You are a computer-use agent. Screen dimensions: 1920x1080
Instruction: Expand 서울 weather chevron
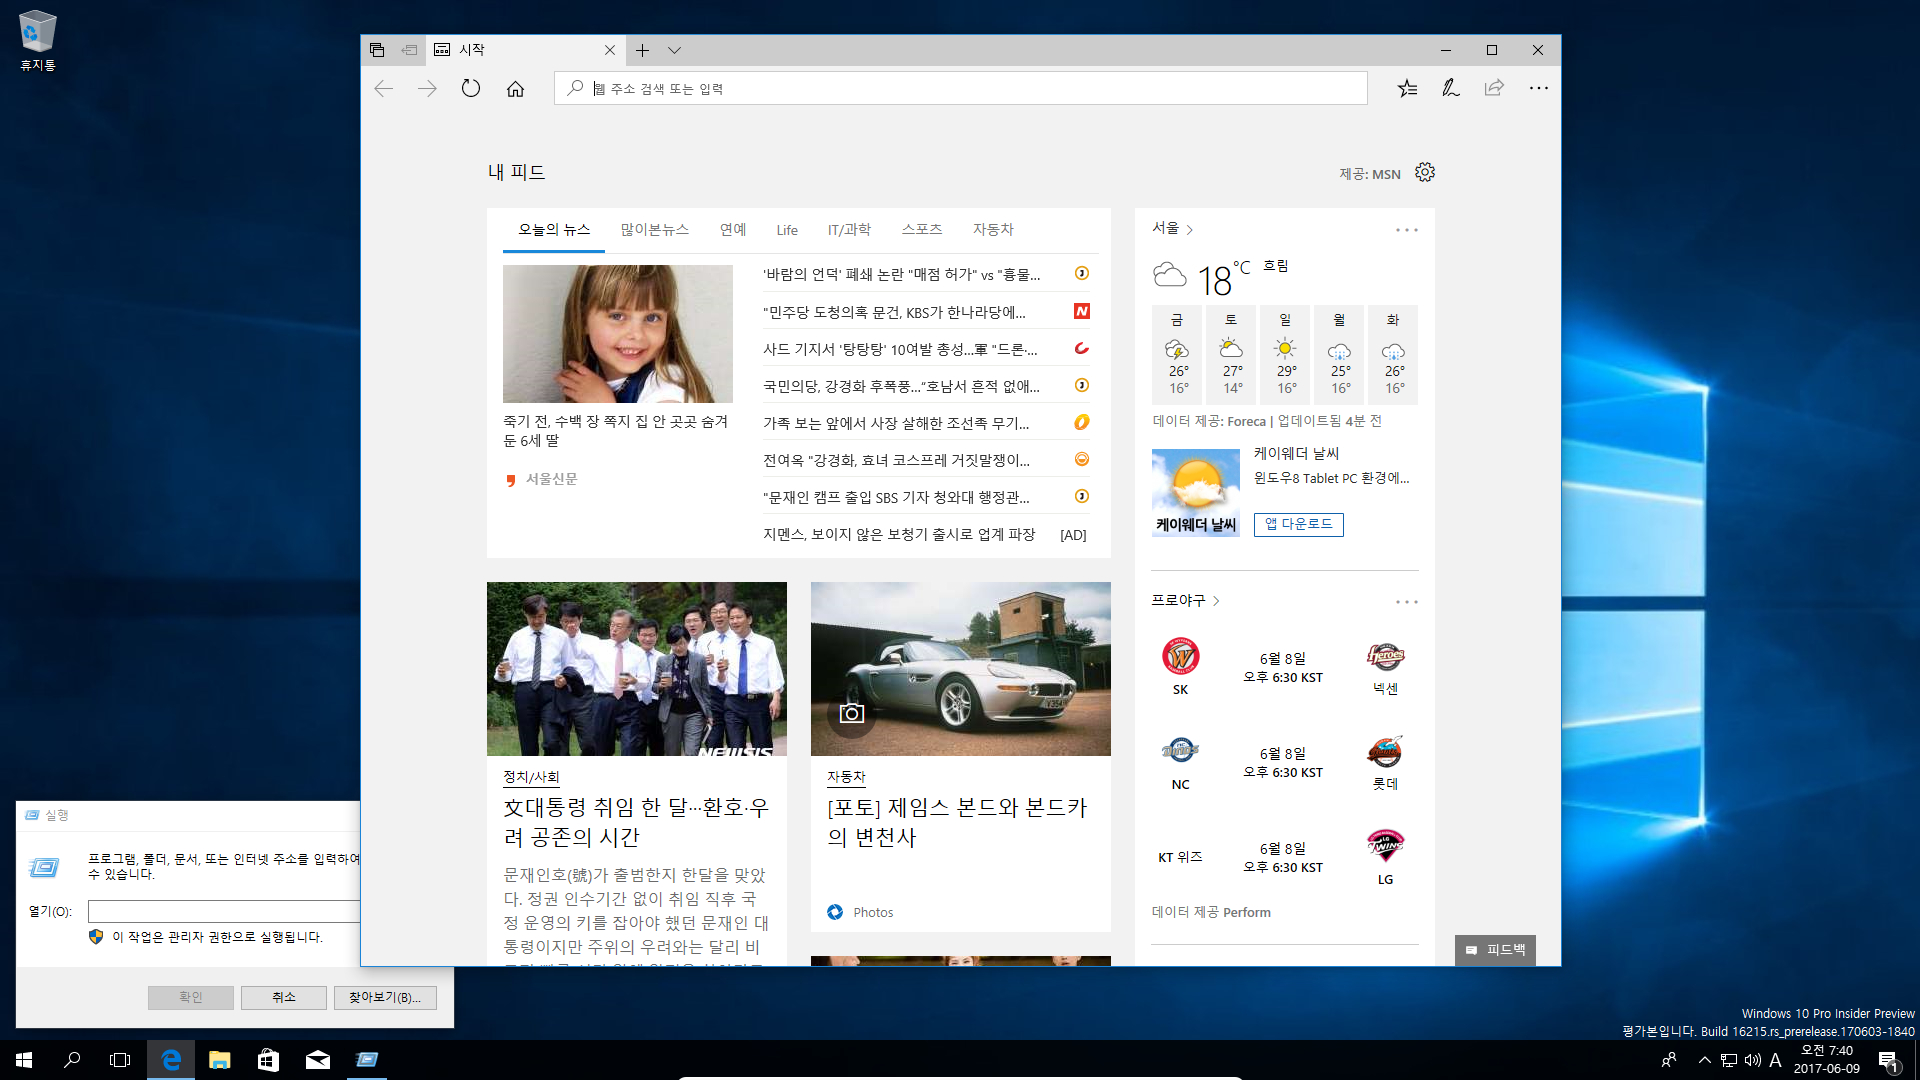coord(1189,230)
